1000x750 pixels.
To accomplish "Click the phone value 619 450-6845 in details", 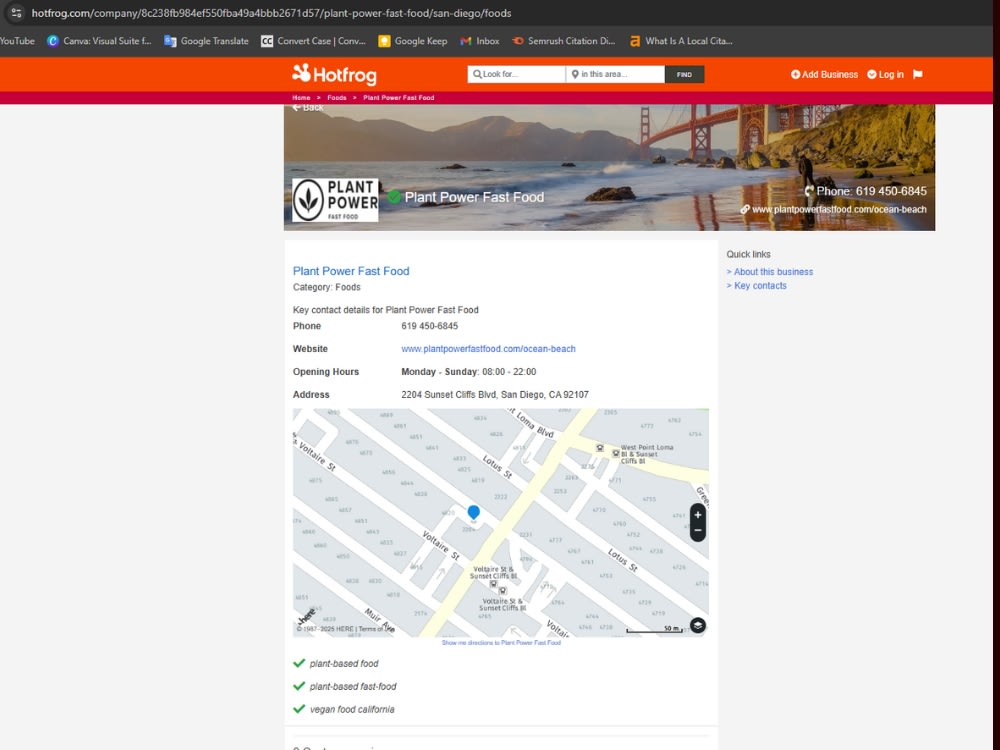I will pos(429,326).
